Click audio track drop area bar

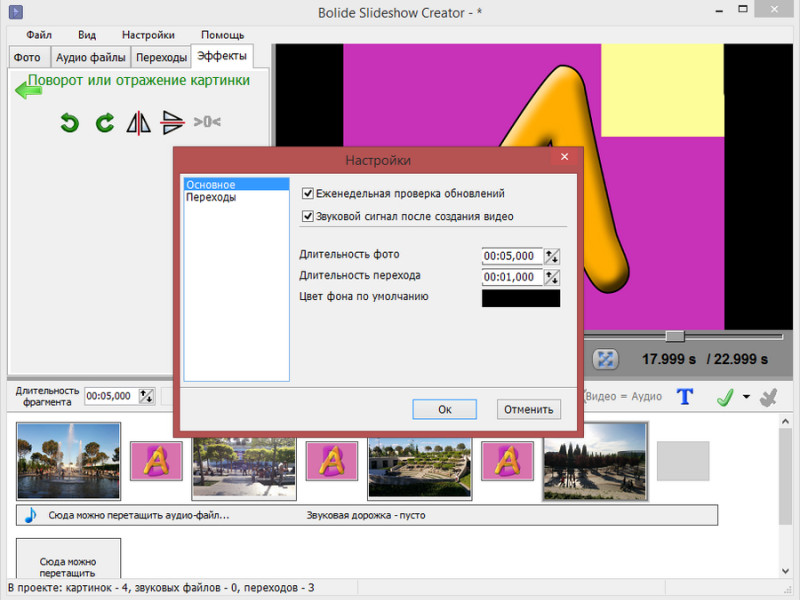coord(367,515)
